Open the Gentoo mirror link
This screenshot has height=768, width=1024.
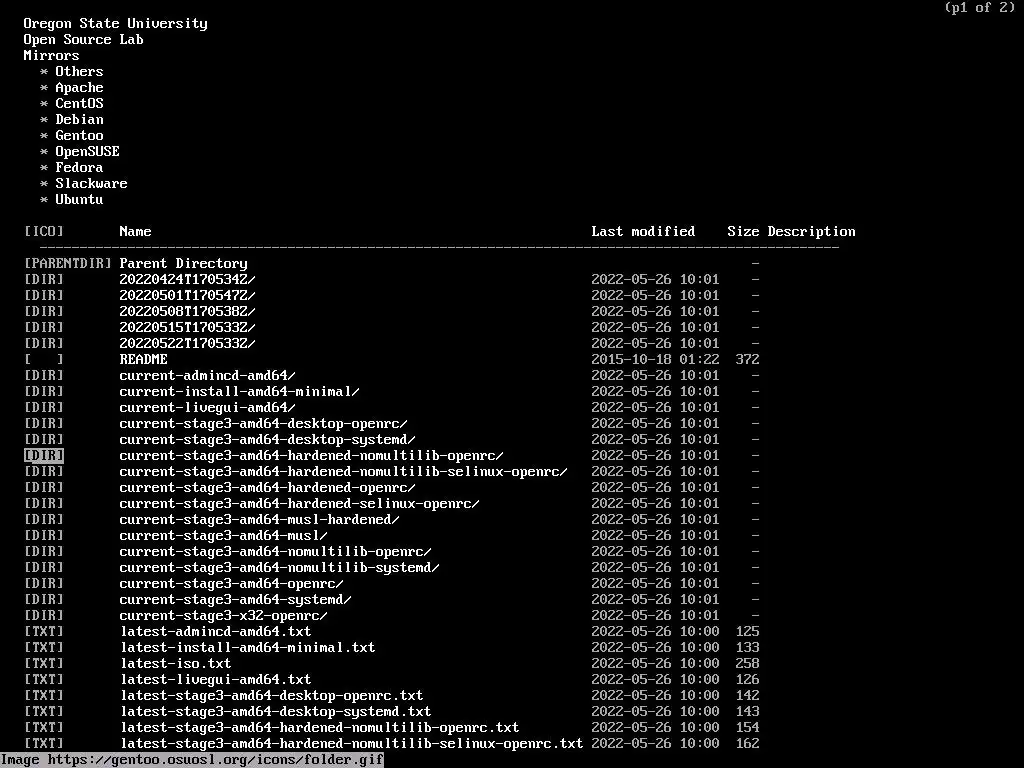(x=79, y=135)
